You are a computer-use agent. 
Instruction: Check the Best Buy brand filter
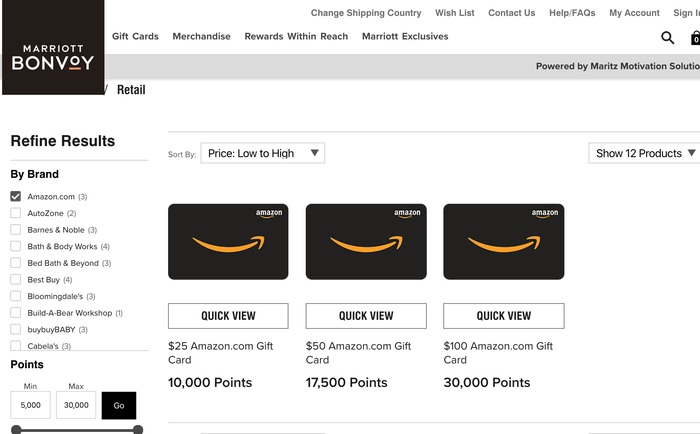pos(16,280)
